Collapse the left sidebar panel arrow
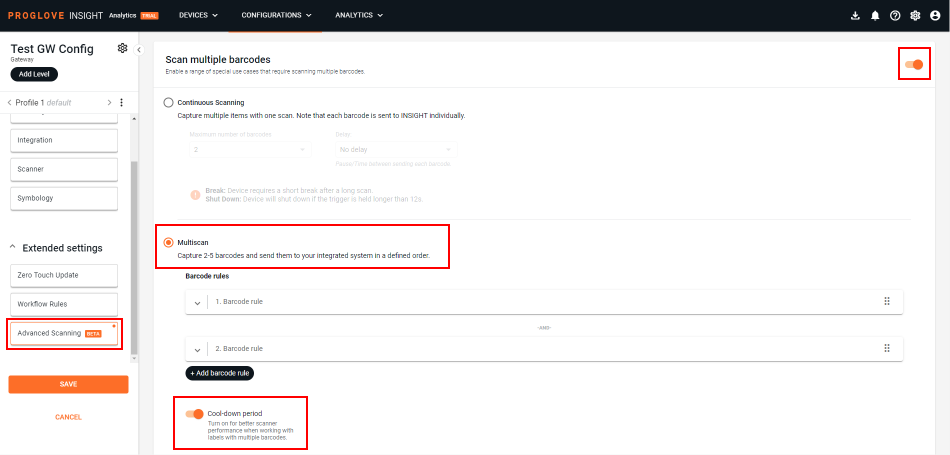Screen dimensions: 950x455 pos(138,50)
